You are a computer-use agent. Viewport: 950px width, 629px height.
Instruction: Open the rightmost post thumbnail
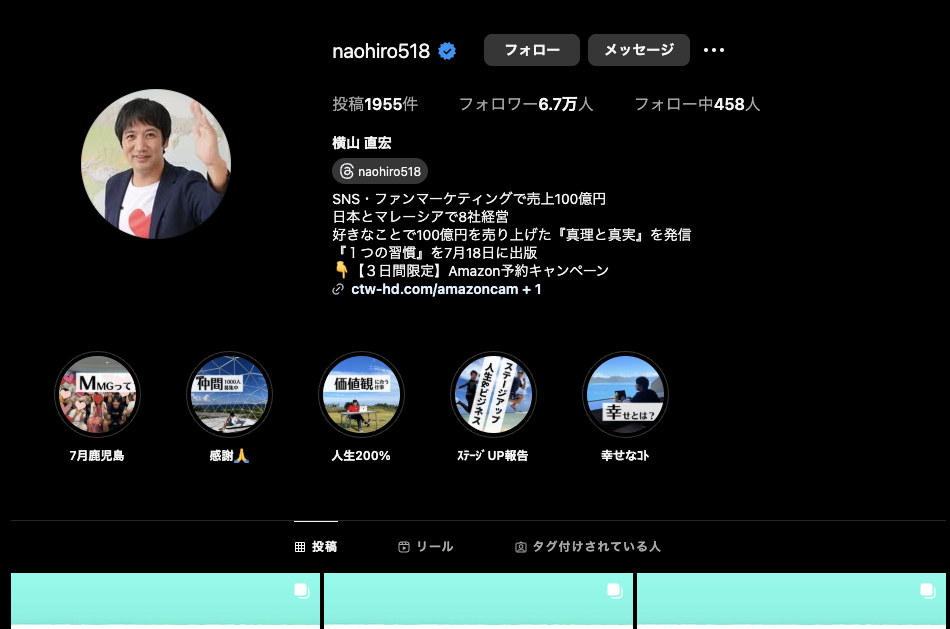coord(791,600)
